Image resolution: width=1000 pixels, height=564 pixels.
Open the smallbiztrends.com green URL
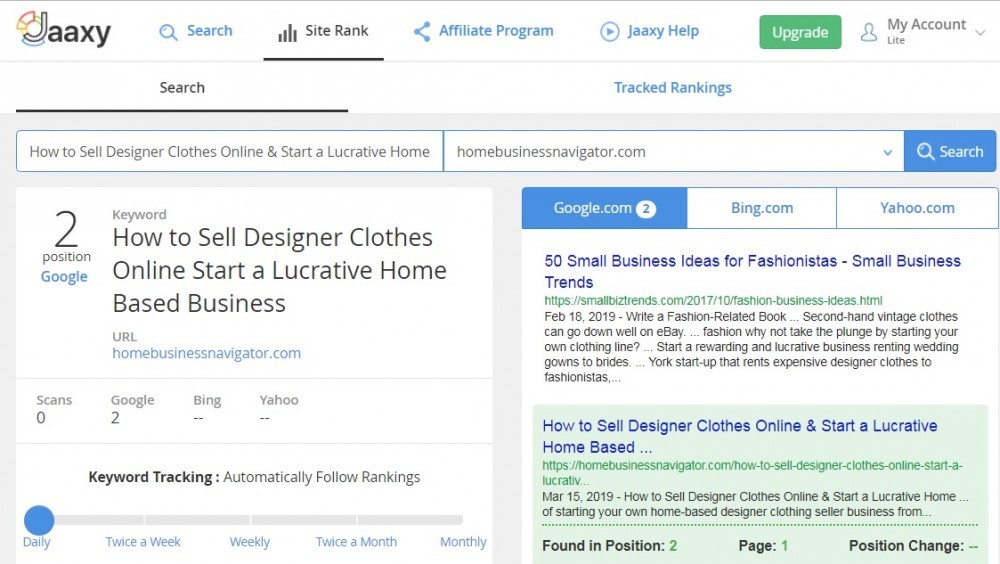pos(714,301)
